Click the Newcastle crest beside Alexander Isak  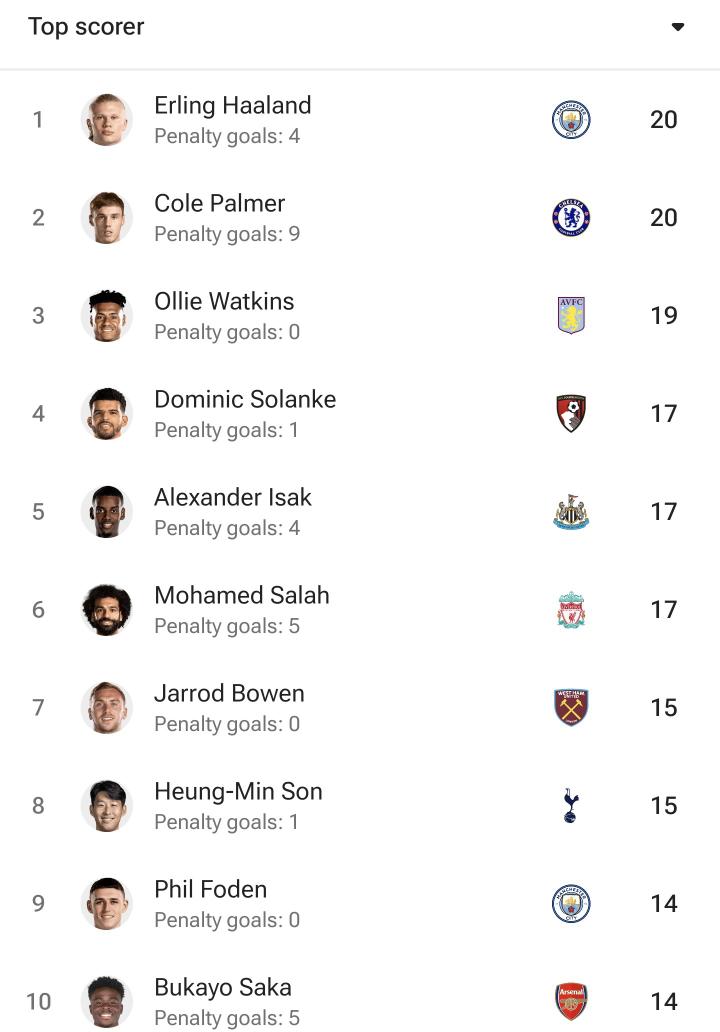pos(571,511)
